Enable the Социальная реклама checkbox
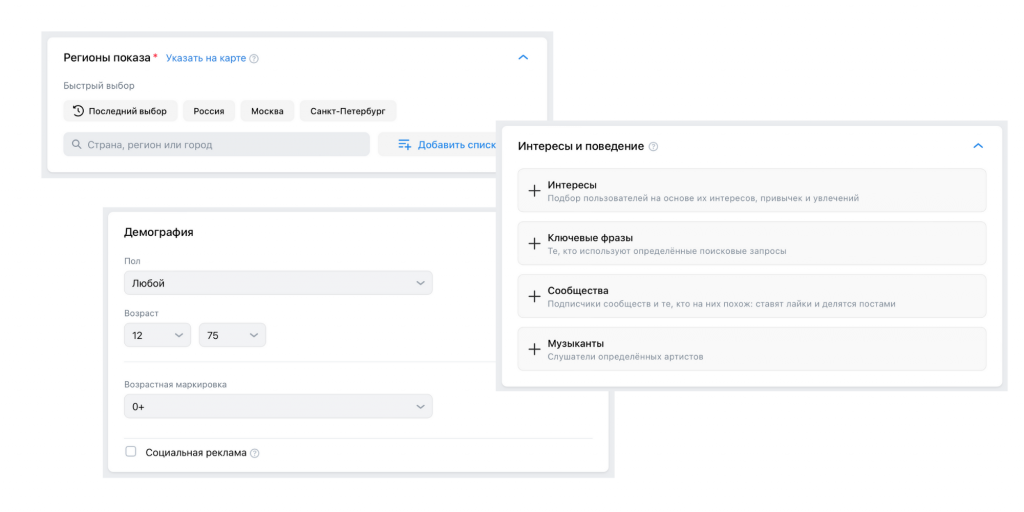The height and width of the screenshot is (512, 1024). tap(131, 452)
